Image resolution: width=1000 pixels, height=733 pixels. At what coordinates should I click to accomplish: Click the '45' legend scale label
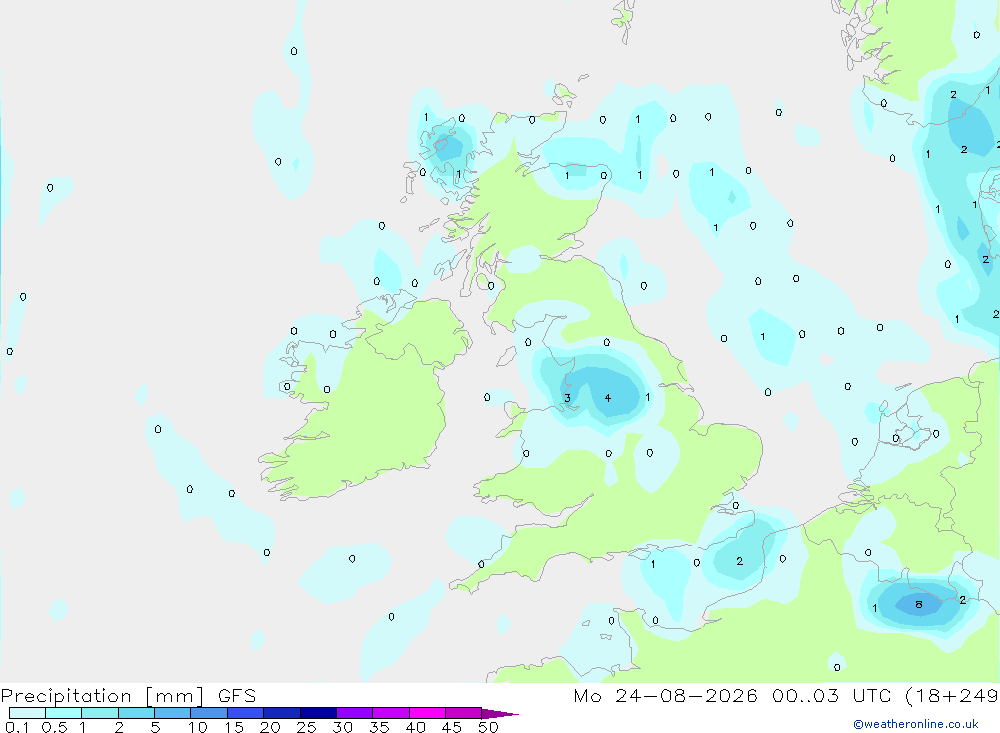coord(452,727)
